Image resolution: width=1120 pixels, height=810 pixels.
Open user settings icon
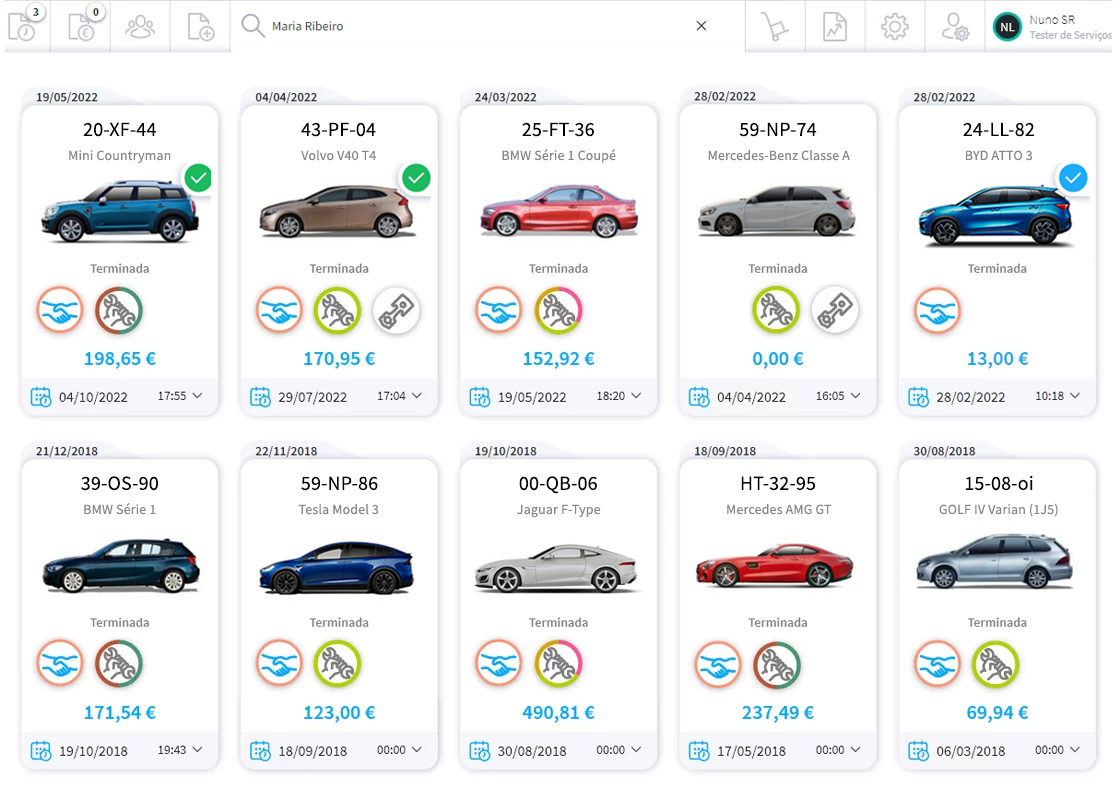pyautogui.click(x=955, y=26)
